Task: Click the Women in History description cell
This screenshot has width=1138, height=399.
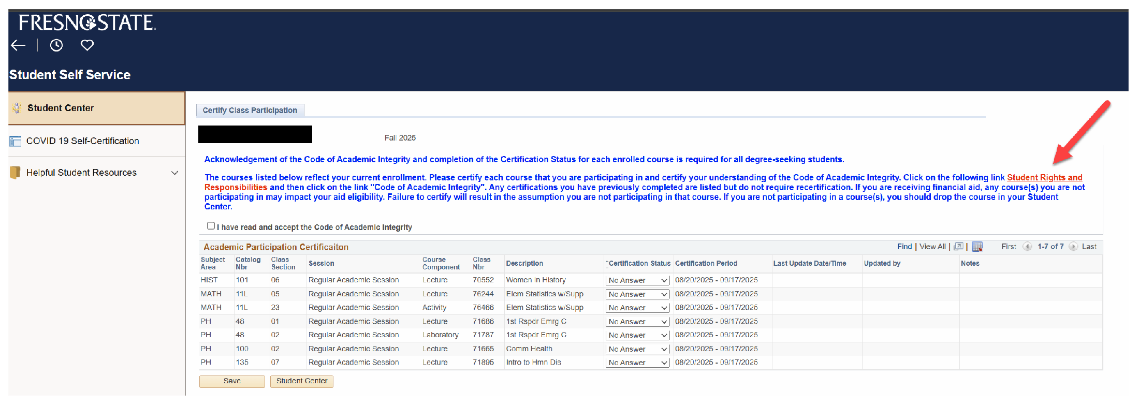Action: point(536,280)
